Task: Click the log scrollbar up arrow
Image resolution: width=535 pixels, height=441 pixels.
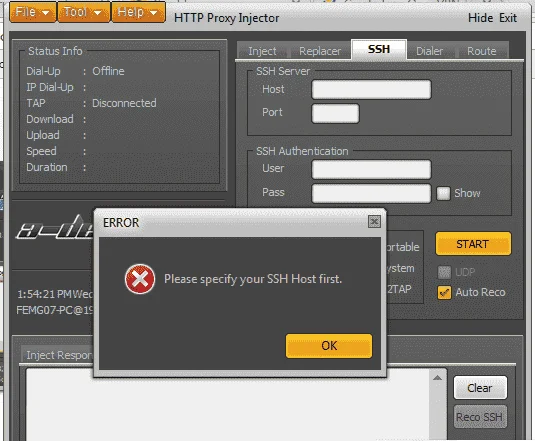Action: click(437, 378)
